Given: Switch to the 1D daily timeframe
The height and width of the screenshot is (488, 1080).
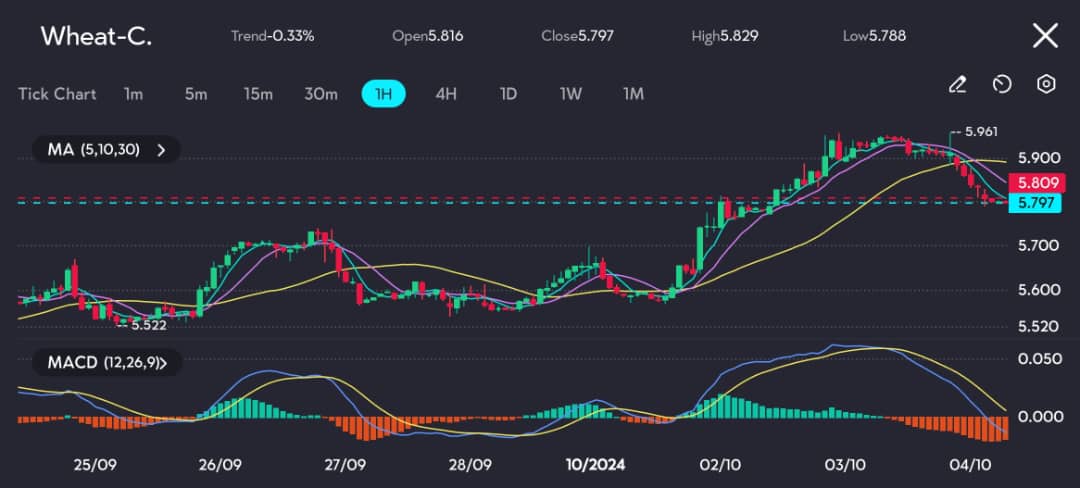Looking at the screenshot, I should [x=508, y=94].
